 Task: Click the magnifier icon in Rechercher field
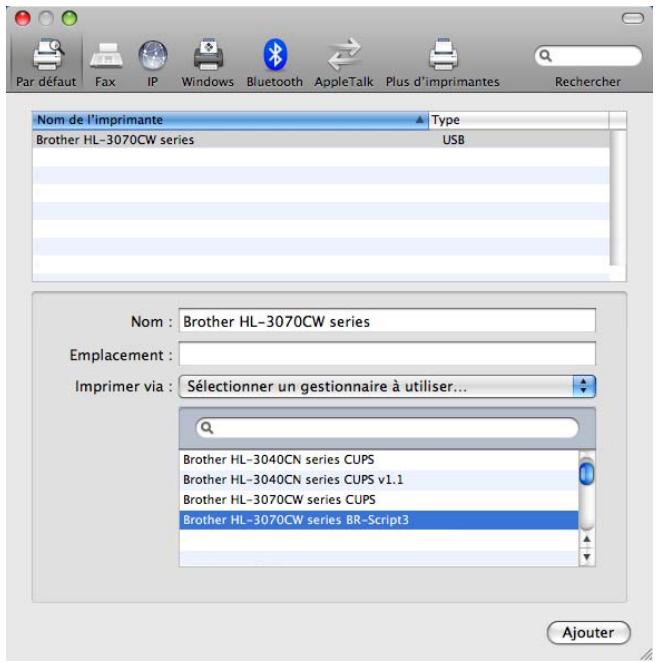(545, 56)
